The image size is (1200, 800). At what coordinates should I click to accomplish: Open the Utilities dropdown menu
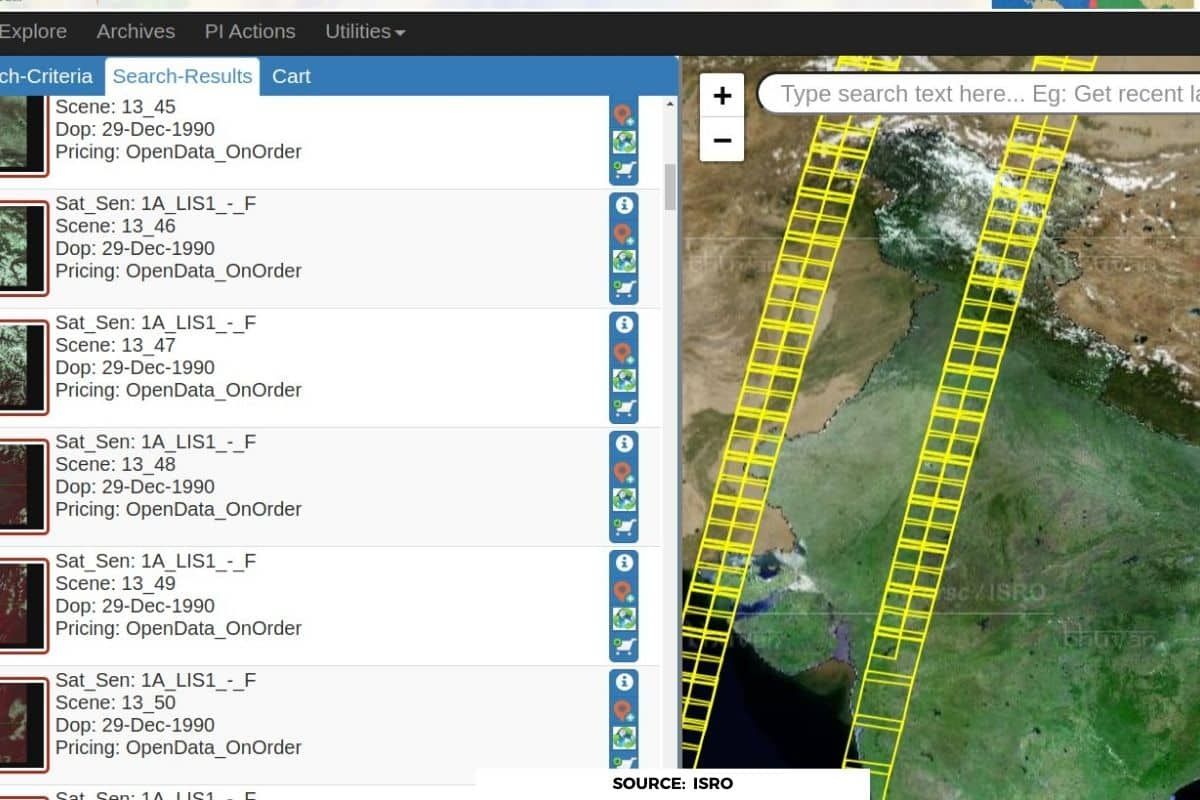point(364,32)
